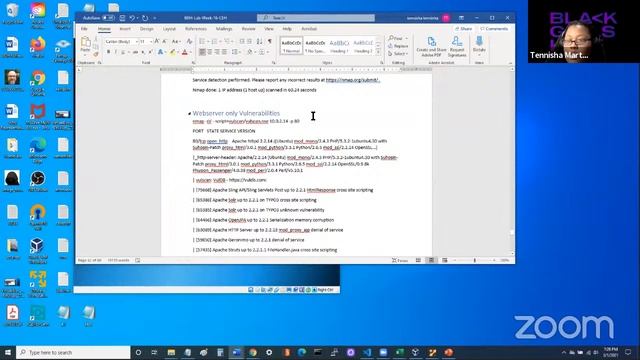Screen dimensions: 640x360
Task: Click the Text Effects glowing A icon
Action: pos(160,52)
